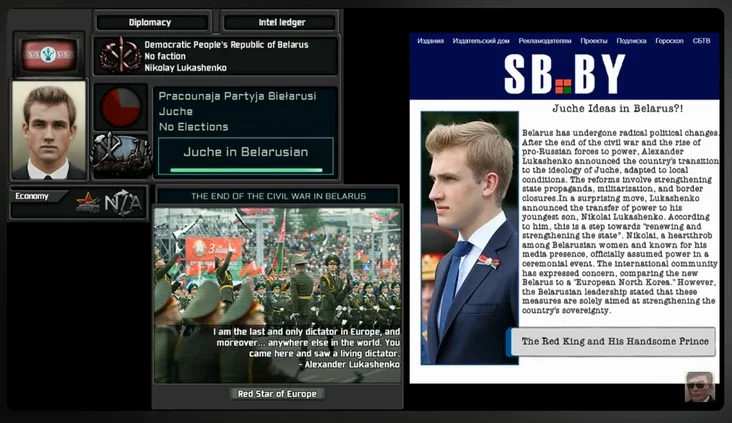Image resolution: width=732 pixels, height=423 pixels.
Task: Click the N/A economy icon
Action: coord(123,203)
